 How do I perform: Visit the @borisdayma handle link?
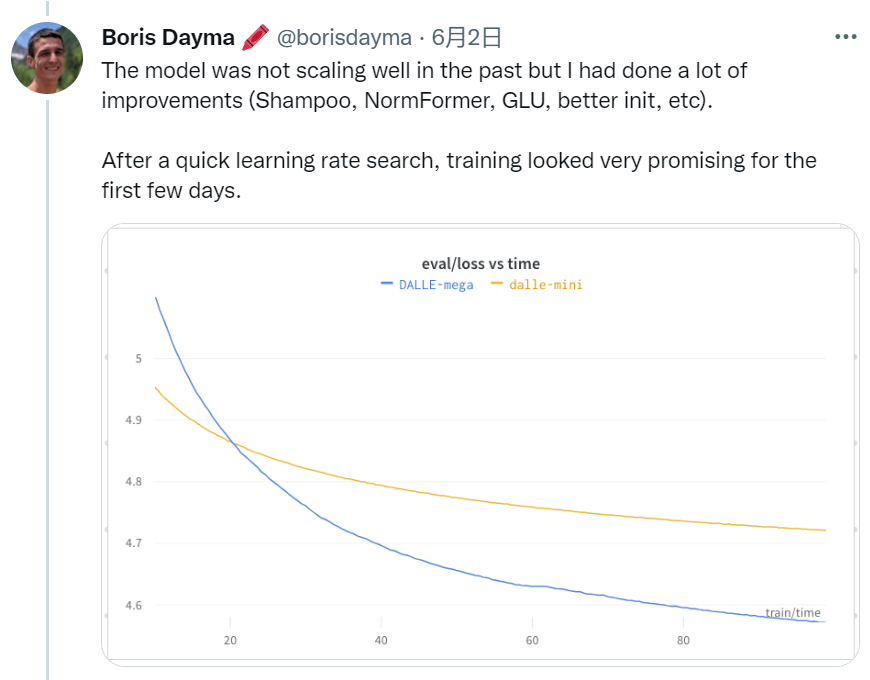tap(343, 38)
